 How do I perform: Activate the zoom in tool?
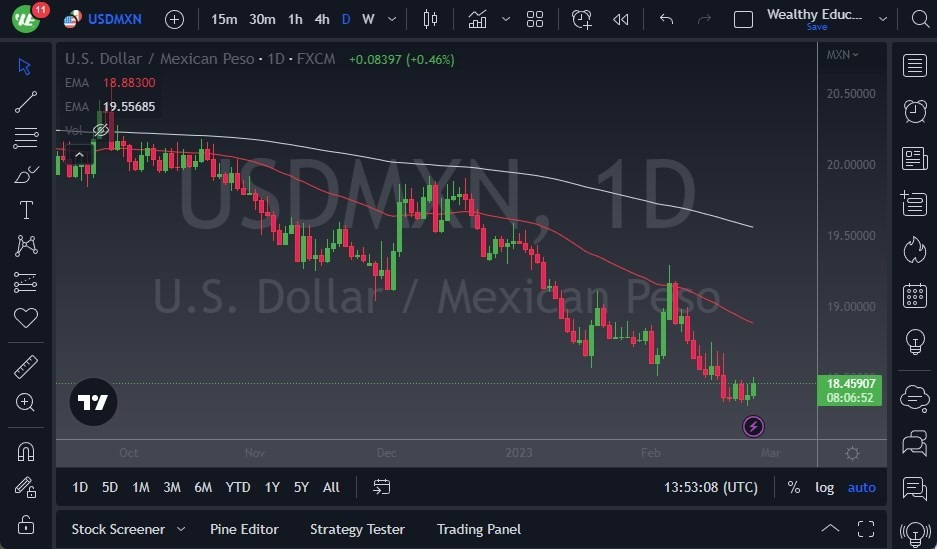click(x=25, y=403)
